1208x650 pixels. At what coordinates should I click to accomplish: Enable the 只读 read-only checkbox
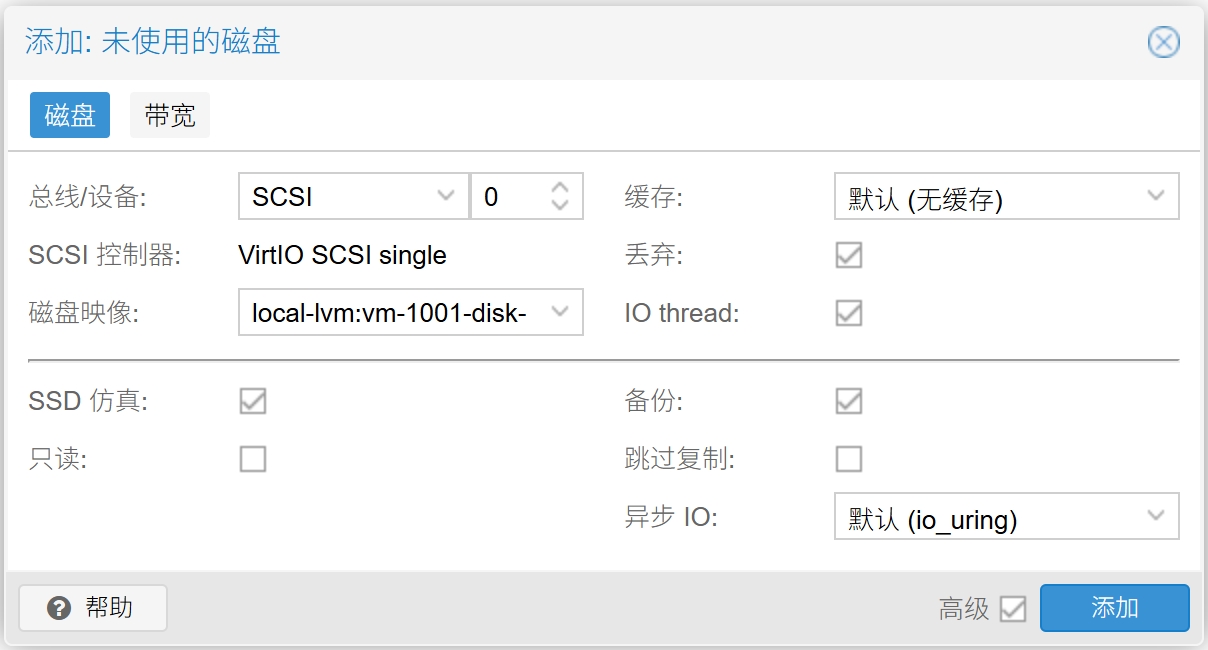pyautogui.click(x=253, y=459)
